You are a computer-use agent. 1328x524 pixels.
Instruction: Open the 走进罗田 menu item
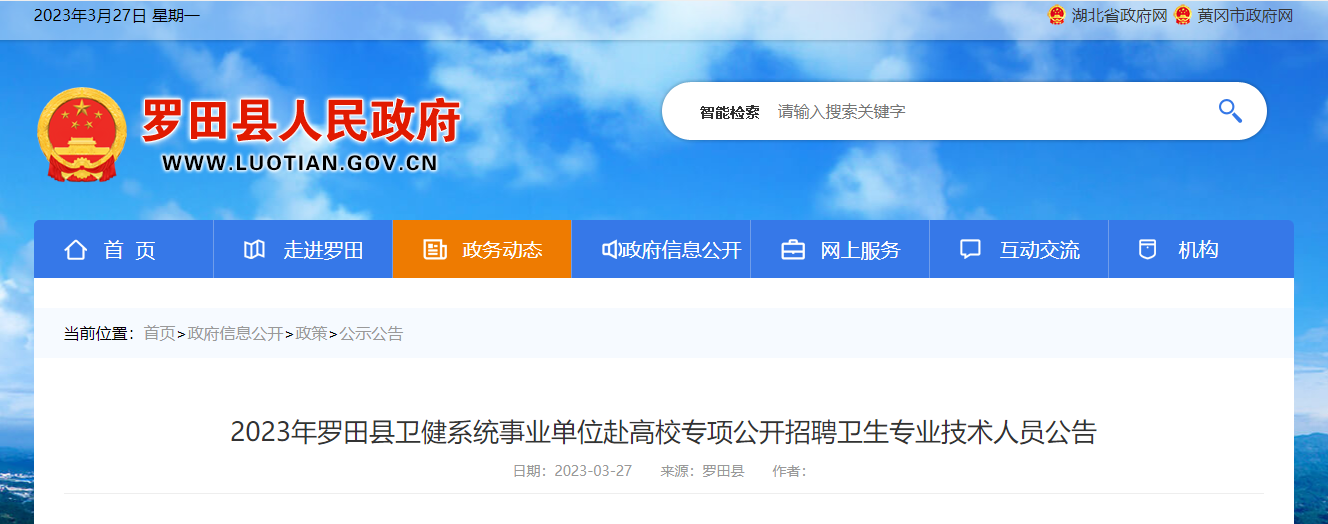coord(303,249)
